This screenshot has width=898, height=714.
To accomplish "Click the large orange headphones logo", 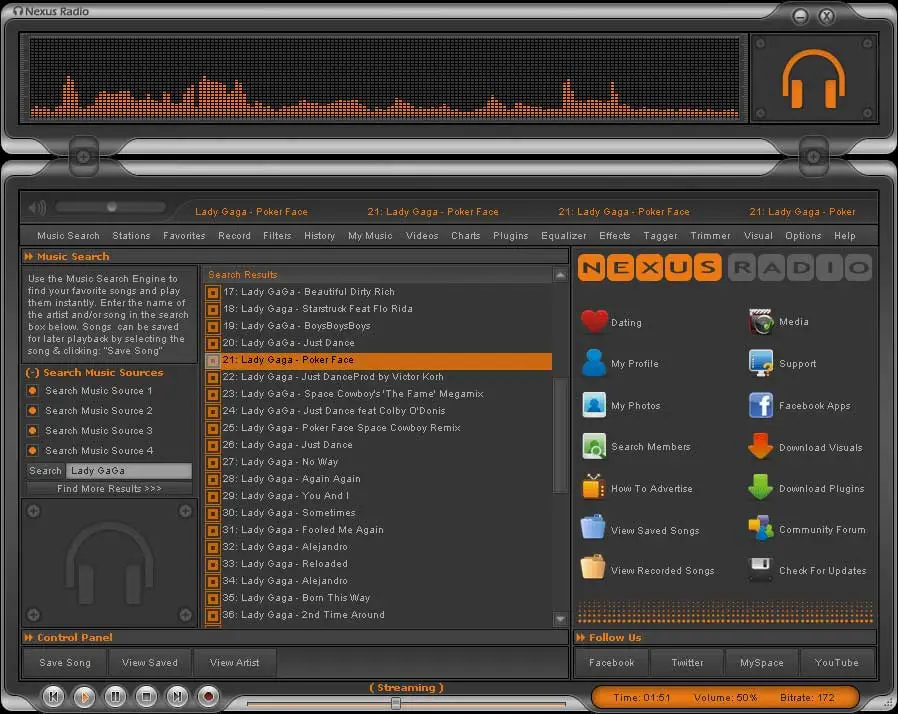I will [x=813, y=78].
